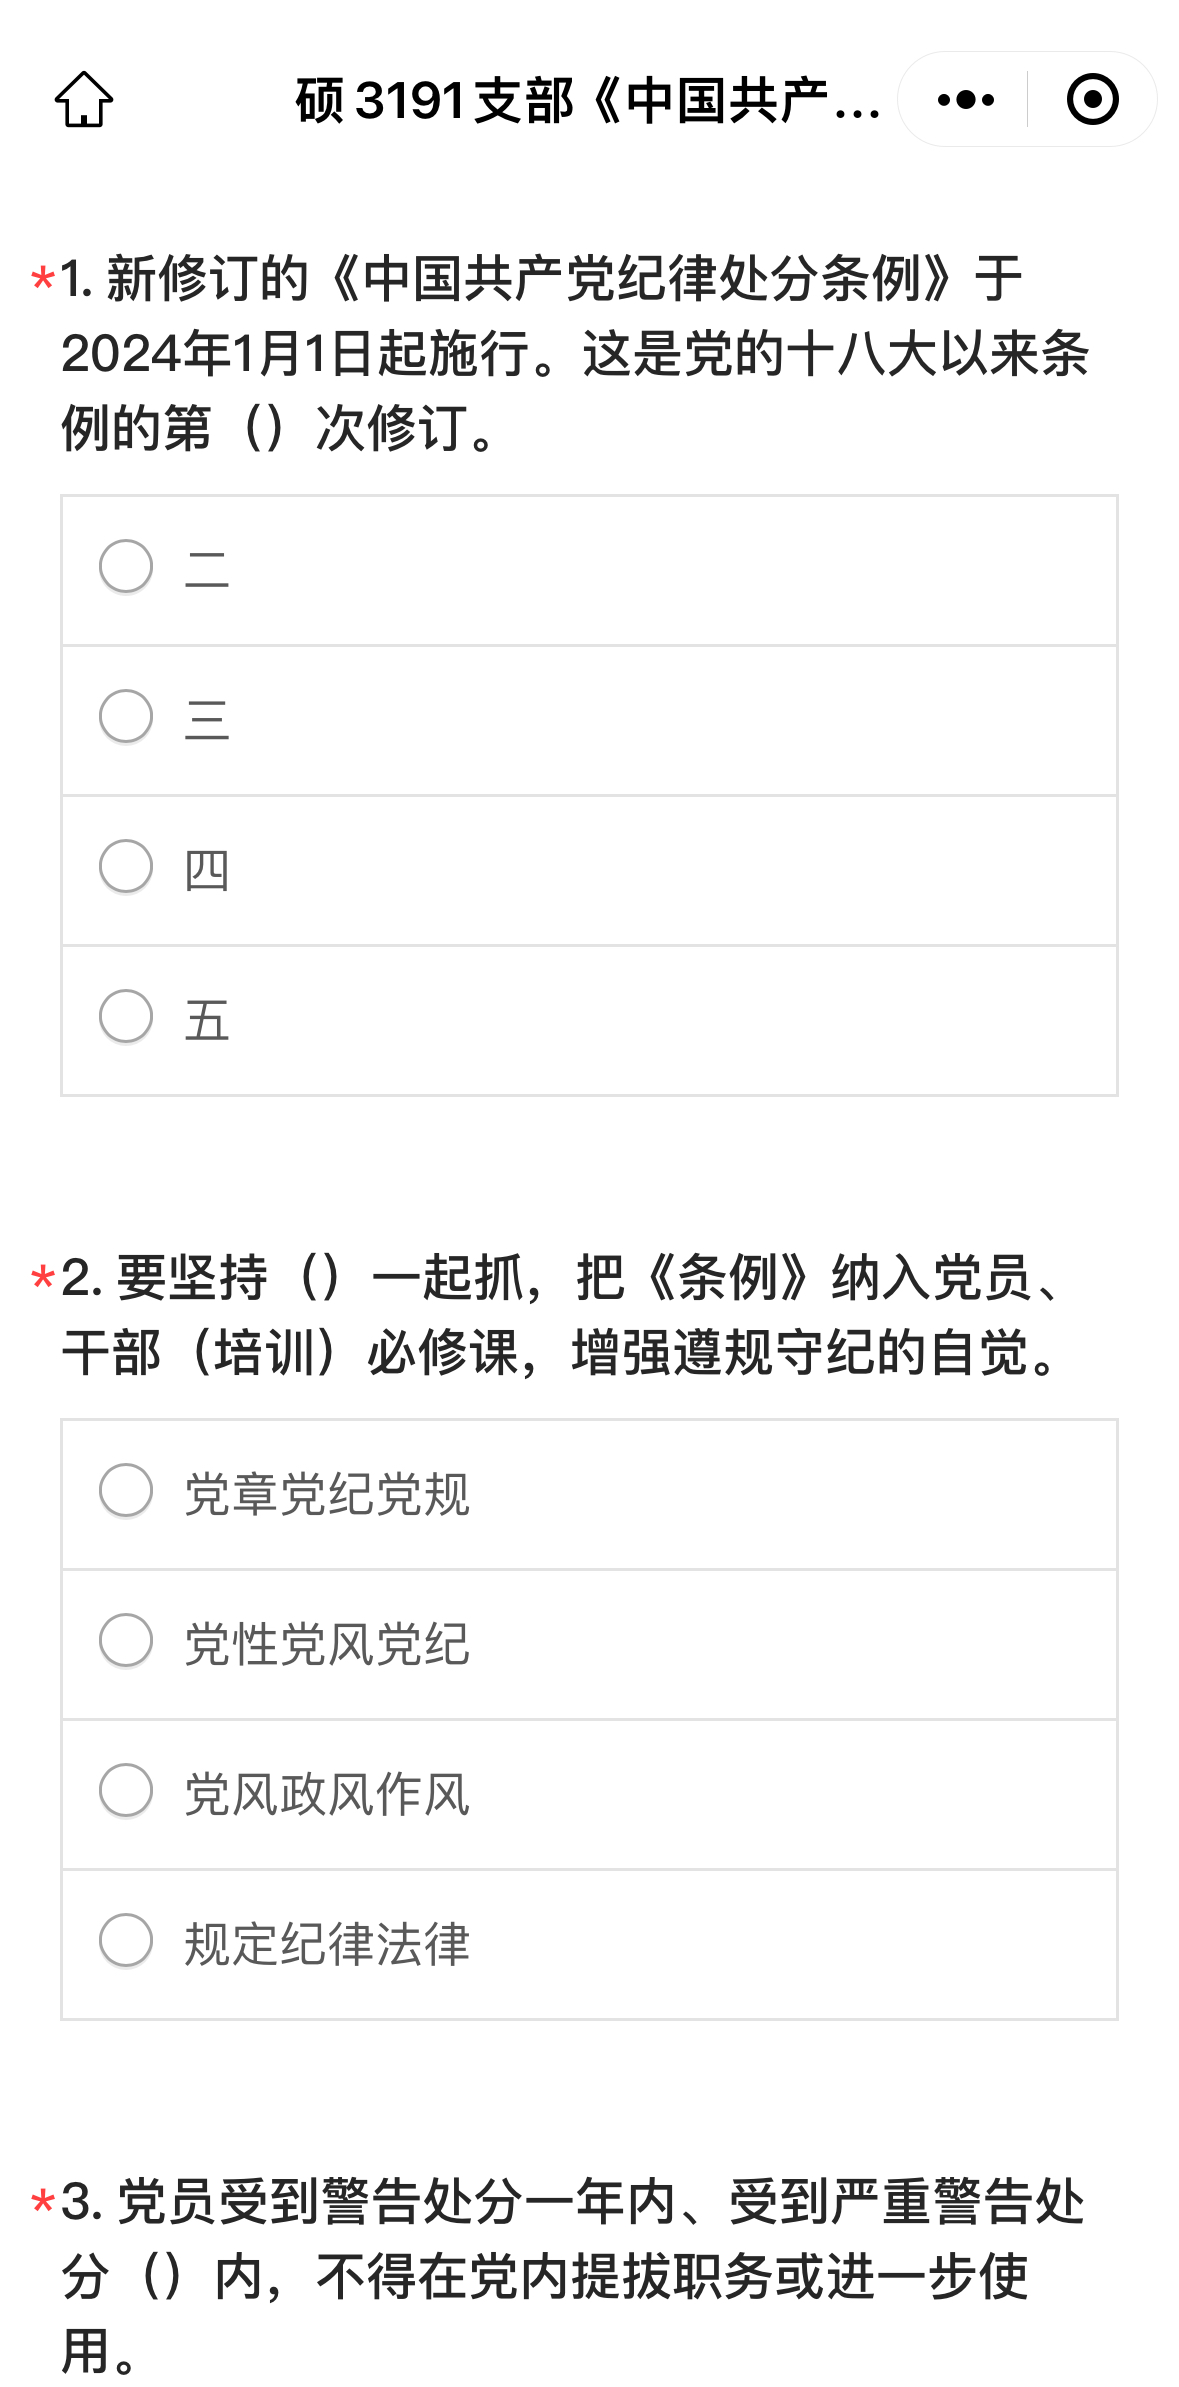The height and width of the screenshot is (2387, 1179).
Task: Open the three-dots more menu
Action: tap(965, 100)
